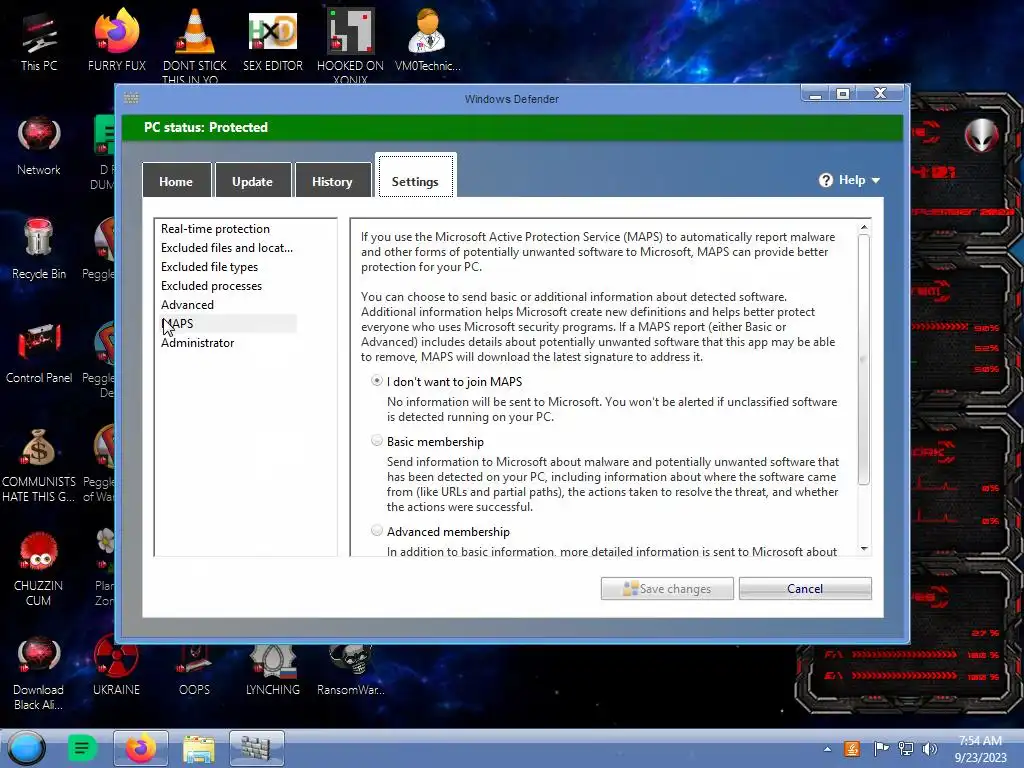Image resolution: width=1024 pixels, height=768 pixels.
Task: Open the Control Panel desktop icon
Action: pos(39,353)
